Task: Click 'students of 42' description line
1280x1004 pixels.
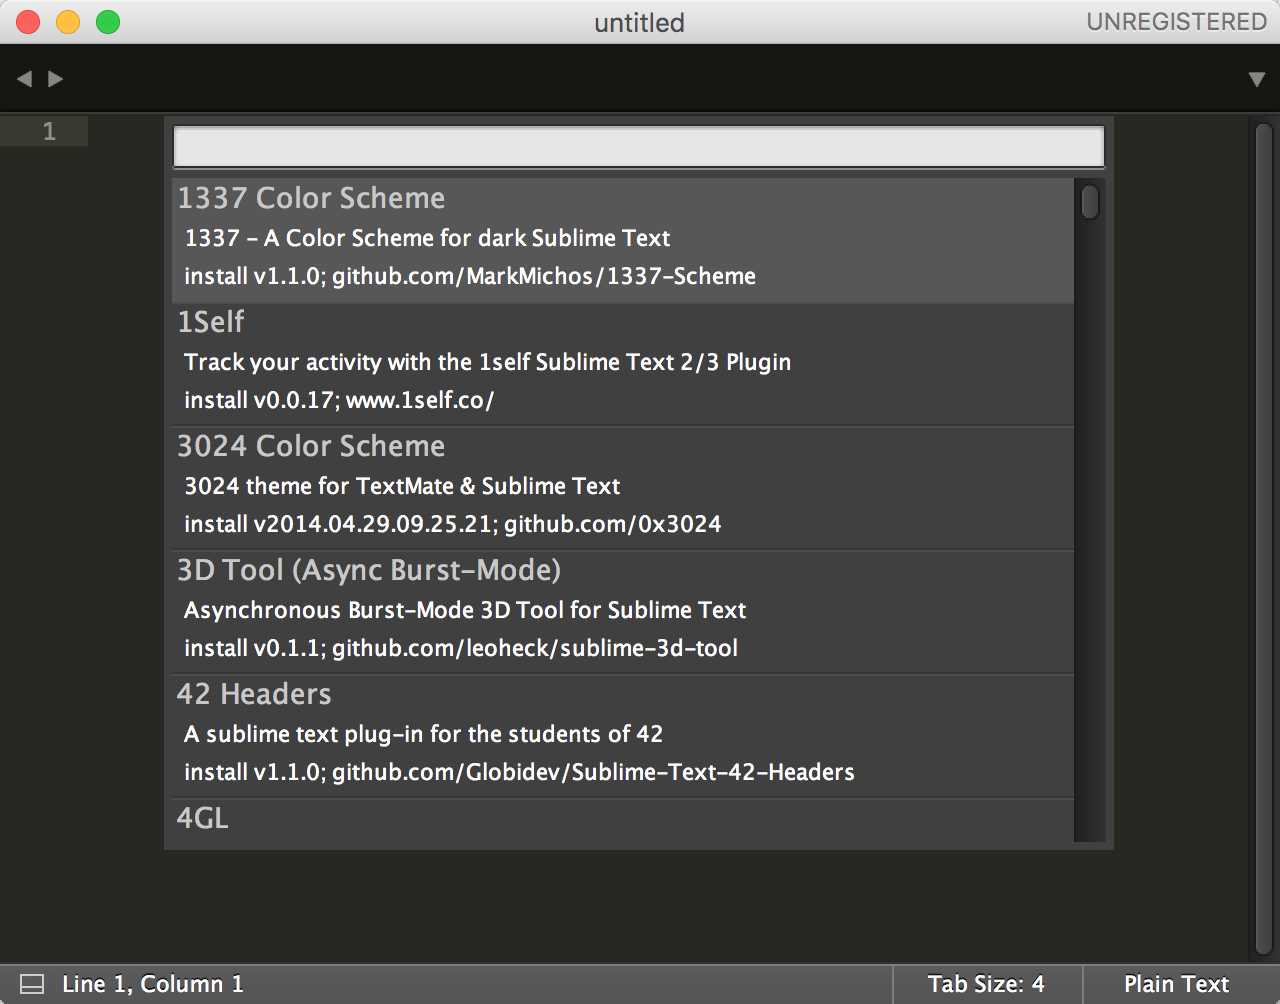Action: click(423, 734)
